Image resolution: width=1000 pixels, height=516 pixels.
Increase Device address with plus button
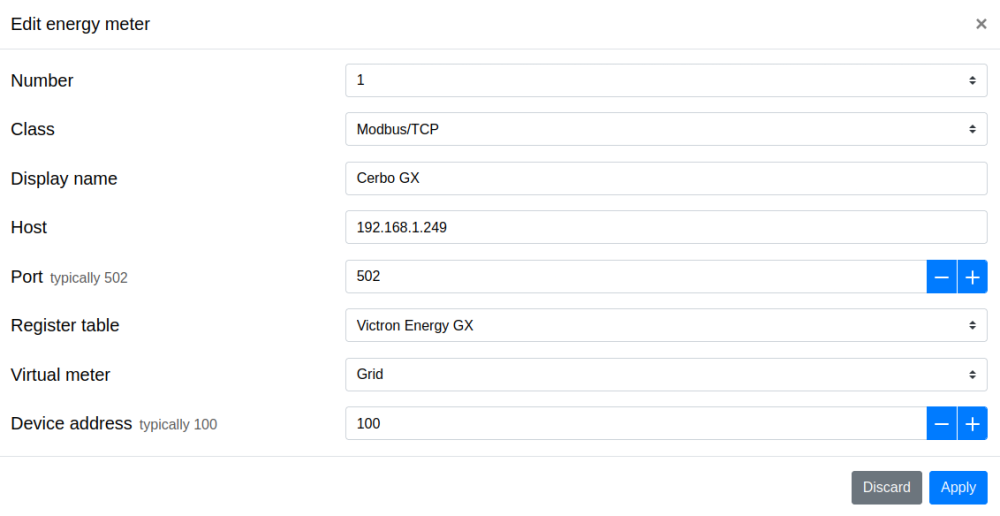tap(972, 424)
